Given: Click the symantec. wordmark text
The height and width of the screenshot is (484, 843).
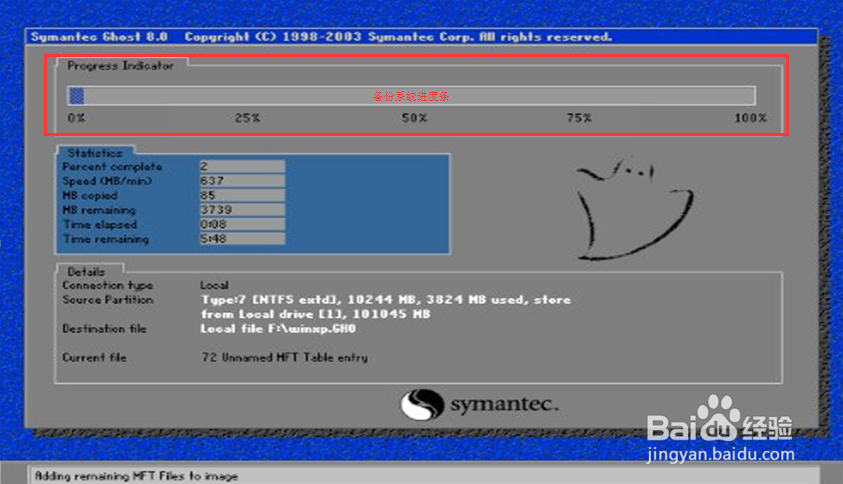Looking at the screenshot, I should click(x=505, y=404).
